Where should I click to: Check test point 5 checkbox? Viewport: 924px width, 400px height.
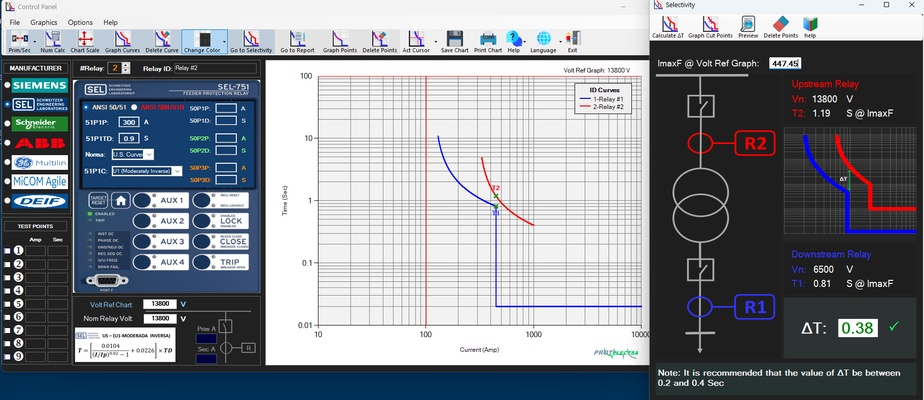point(7,304)
